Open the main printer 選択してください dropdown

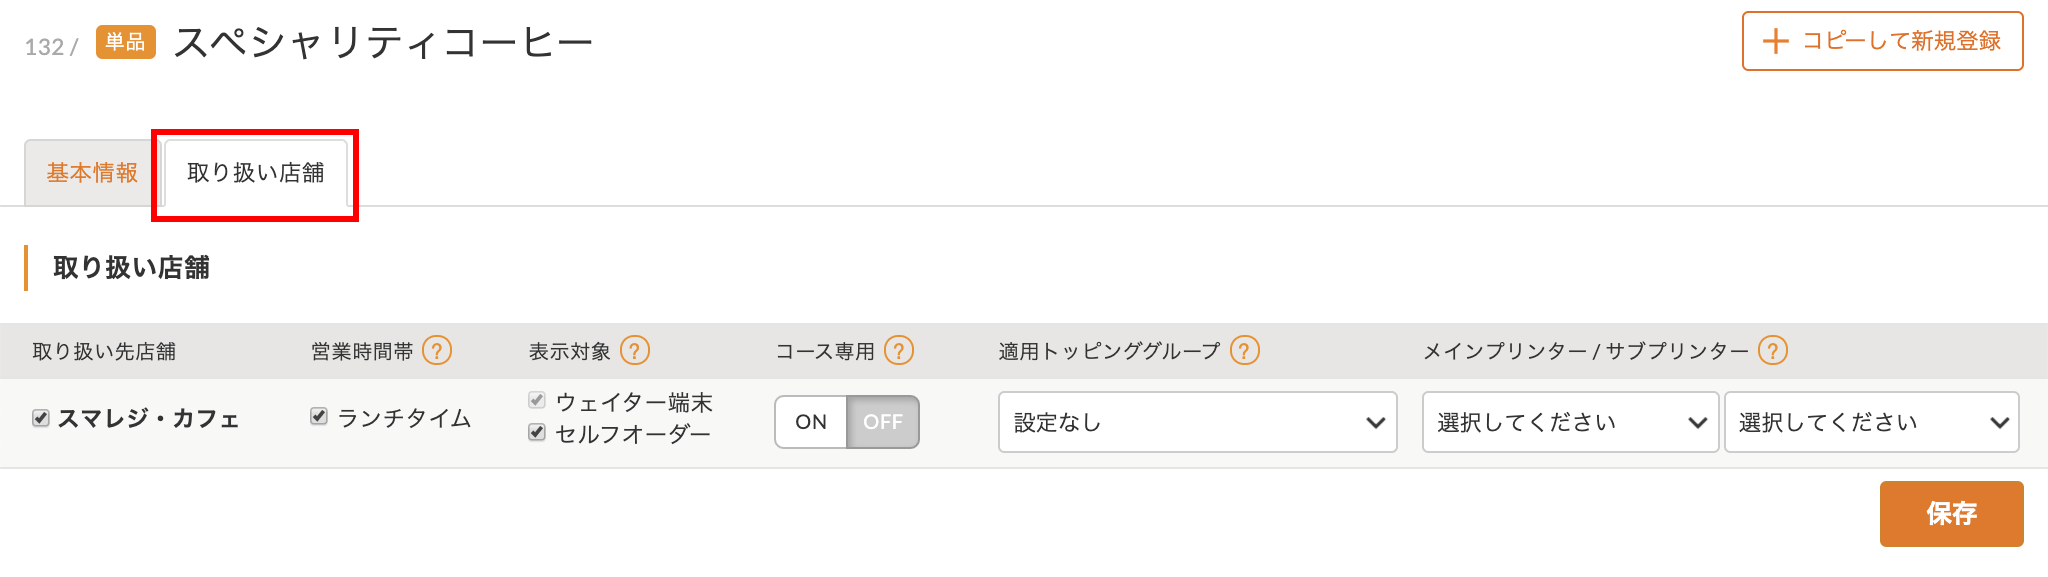pyautogui.click(x=1570, y=422)
